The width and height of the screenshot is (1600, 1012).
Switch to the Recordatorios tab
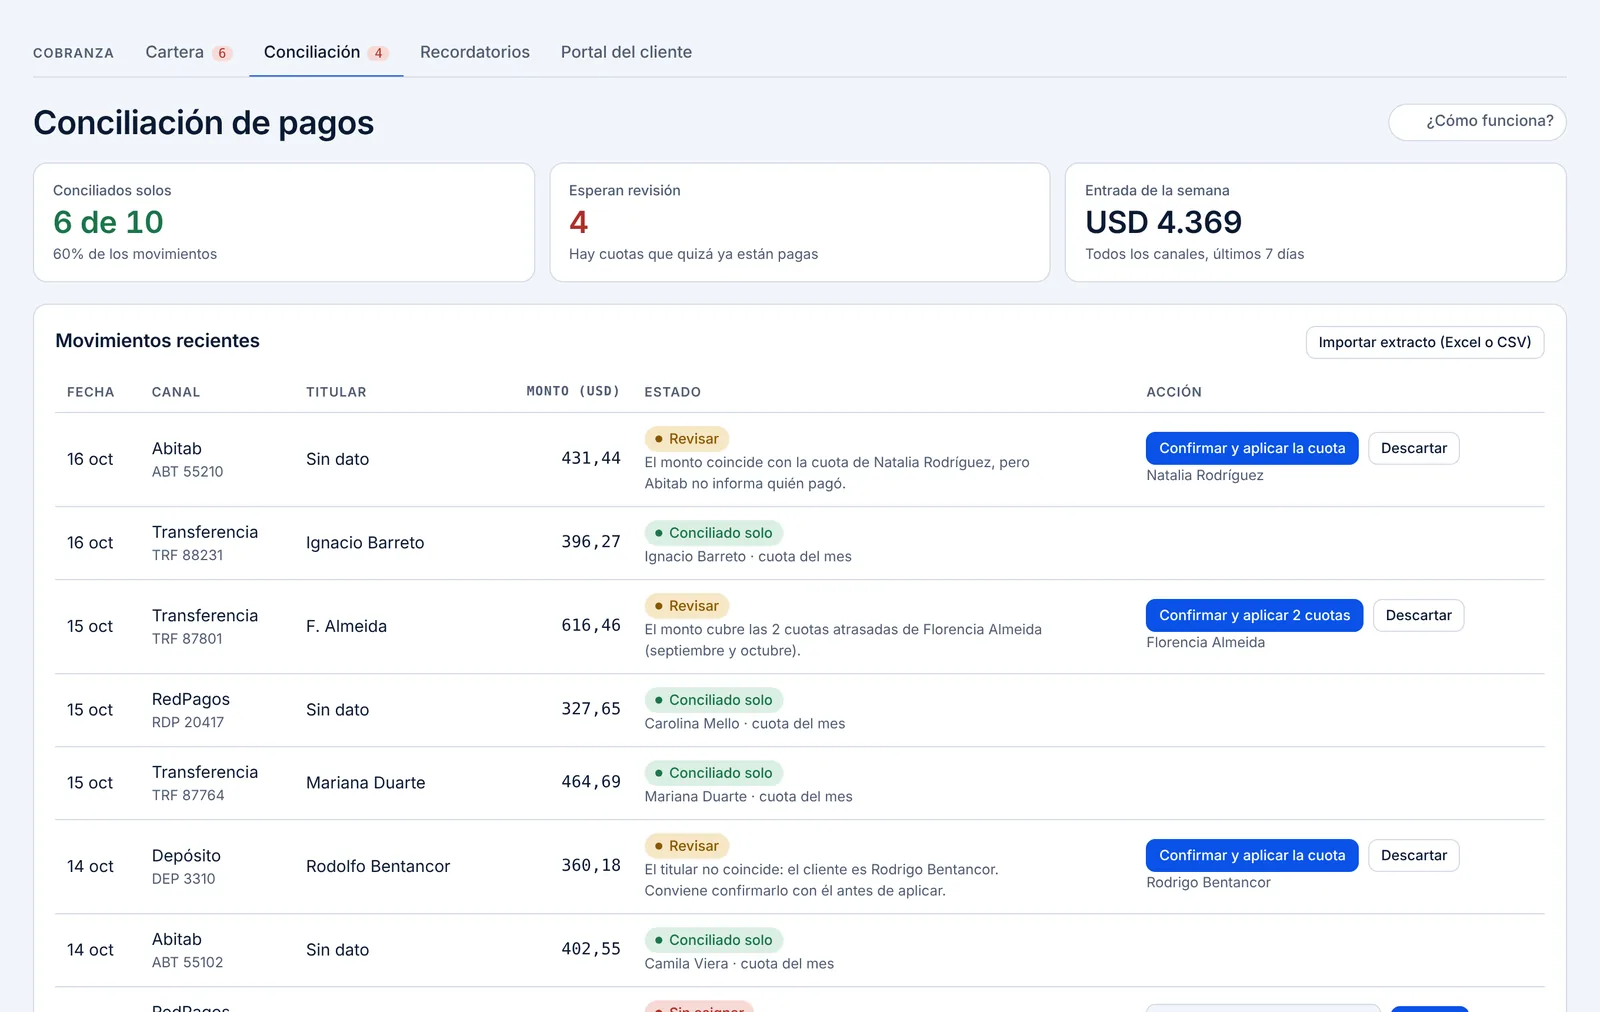[475, 52]
